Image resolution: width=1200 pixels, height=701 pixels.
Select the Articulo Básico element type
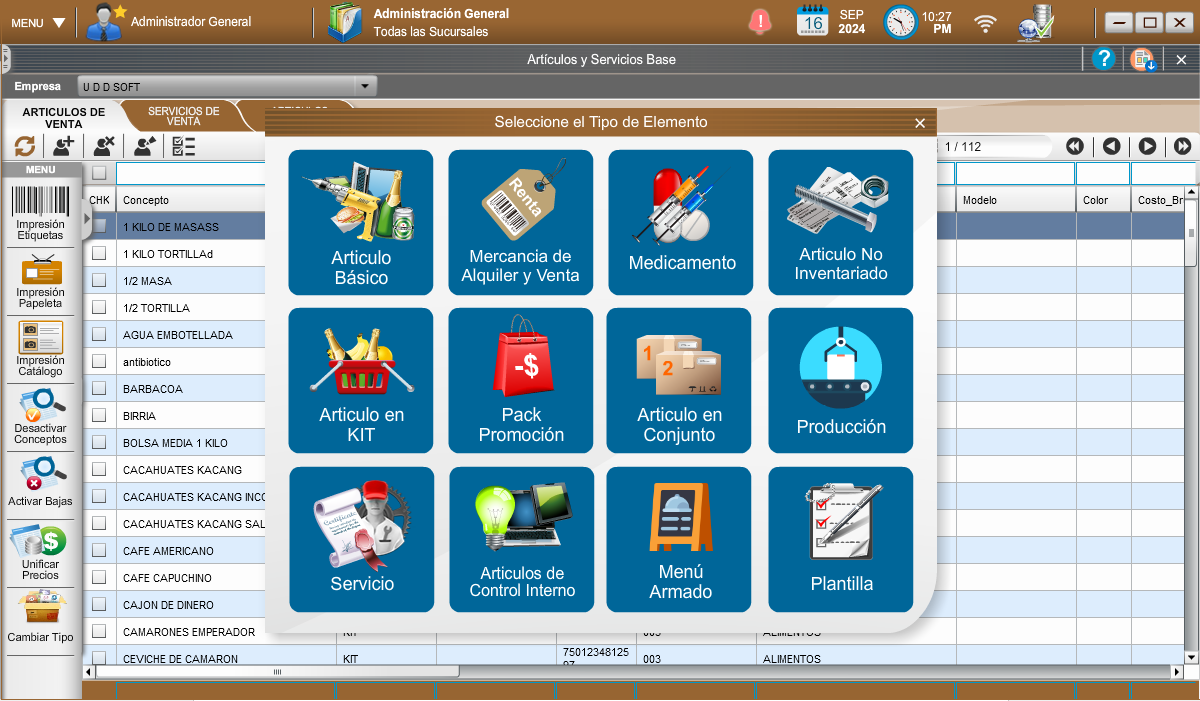361,222
